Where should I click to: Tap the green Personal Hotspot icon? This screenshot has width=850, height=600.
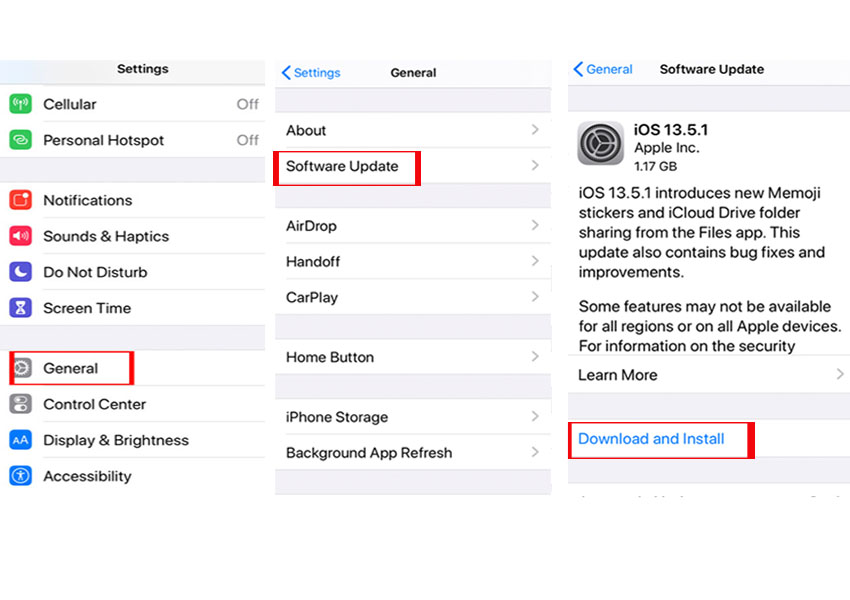click(22, 140)
